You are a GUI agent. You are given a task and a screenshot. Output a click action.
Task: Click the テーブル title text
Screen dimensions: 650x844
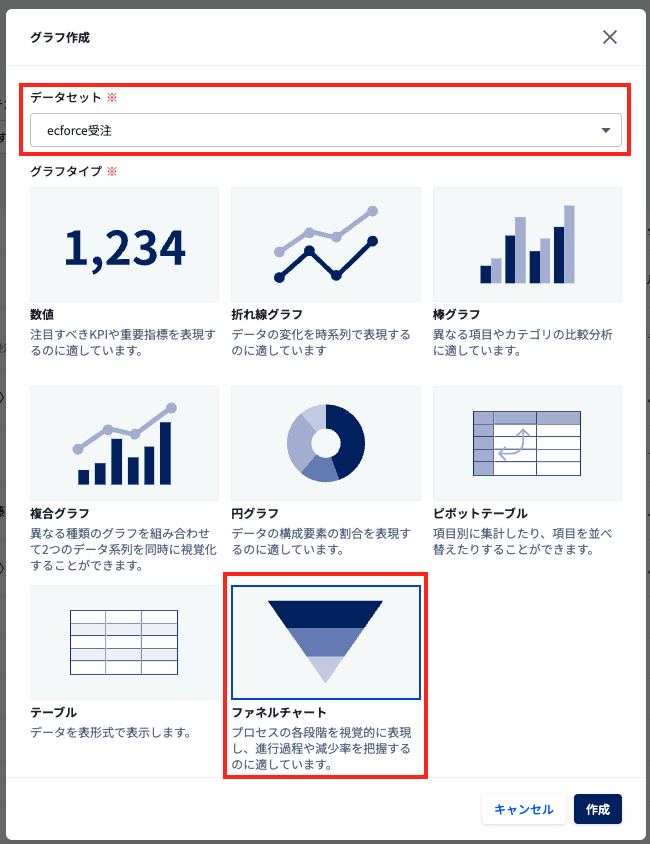[x=53, y=713]
